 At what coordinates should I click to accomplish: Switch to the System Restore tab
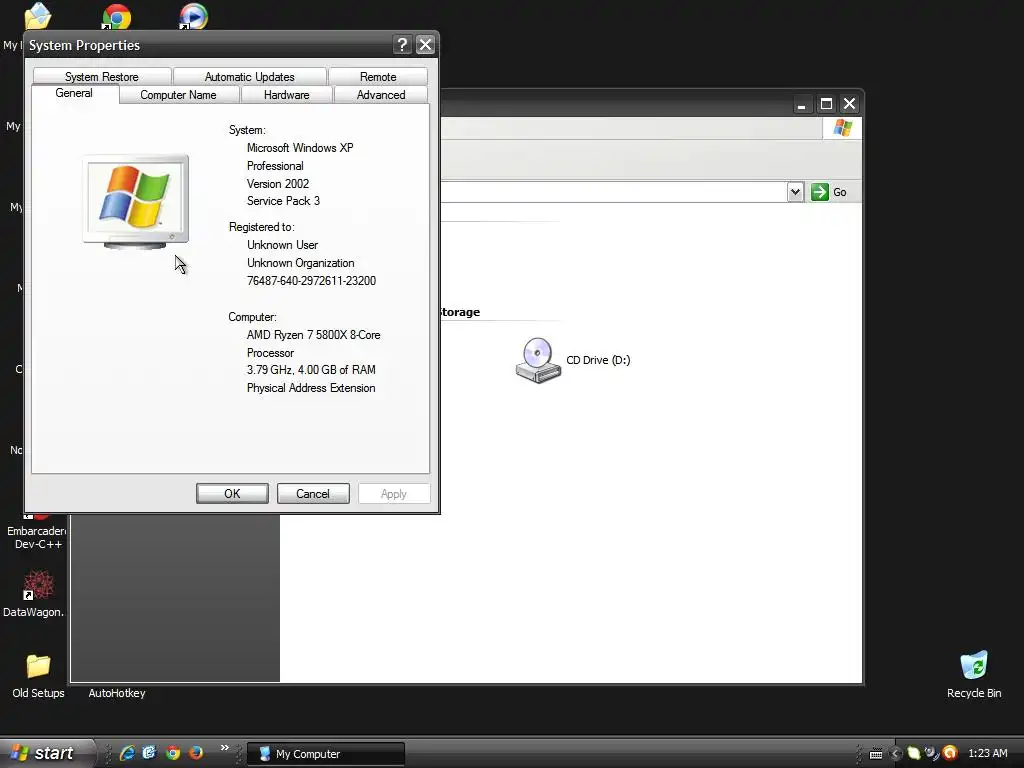tap(102, 76)
